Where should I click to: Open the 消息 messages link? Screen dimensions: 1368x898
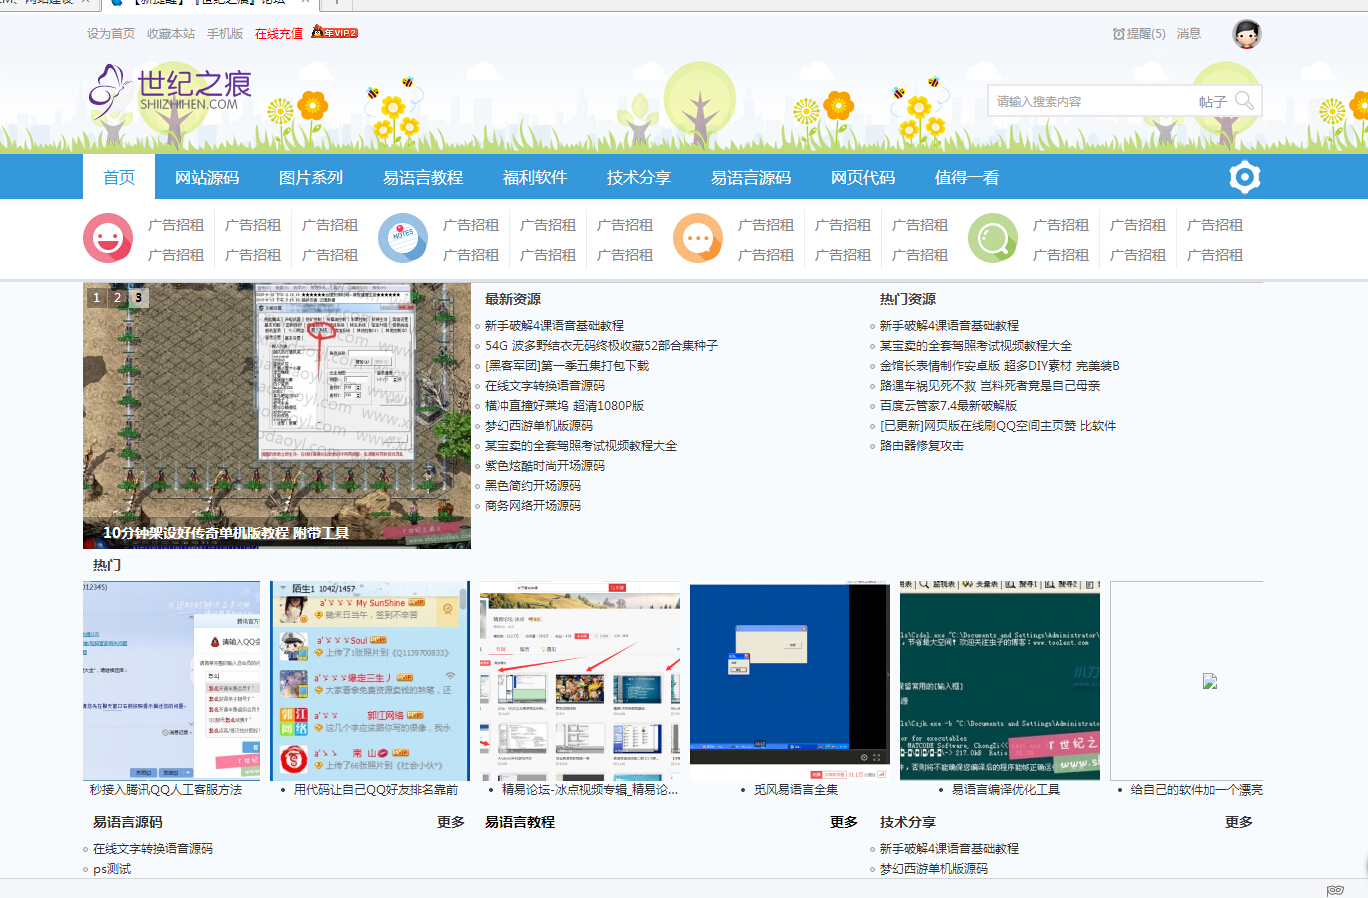tap(1189, 34)
